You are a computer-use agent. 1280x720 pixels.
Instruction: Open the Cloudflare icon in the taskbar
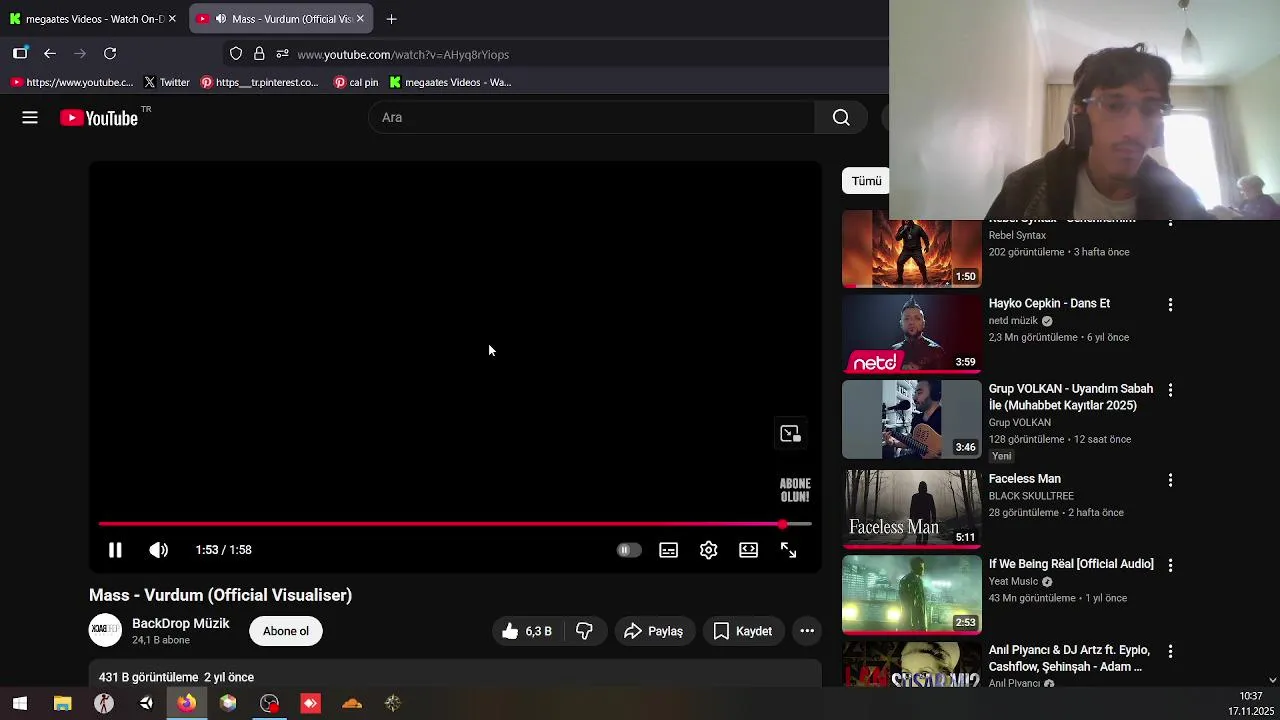[x=351, y=704]
